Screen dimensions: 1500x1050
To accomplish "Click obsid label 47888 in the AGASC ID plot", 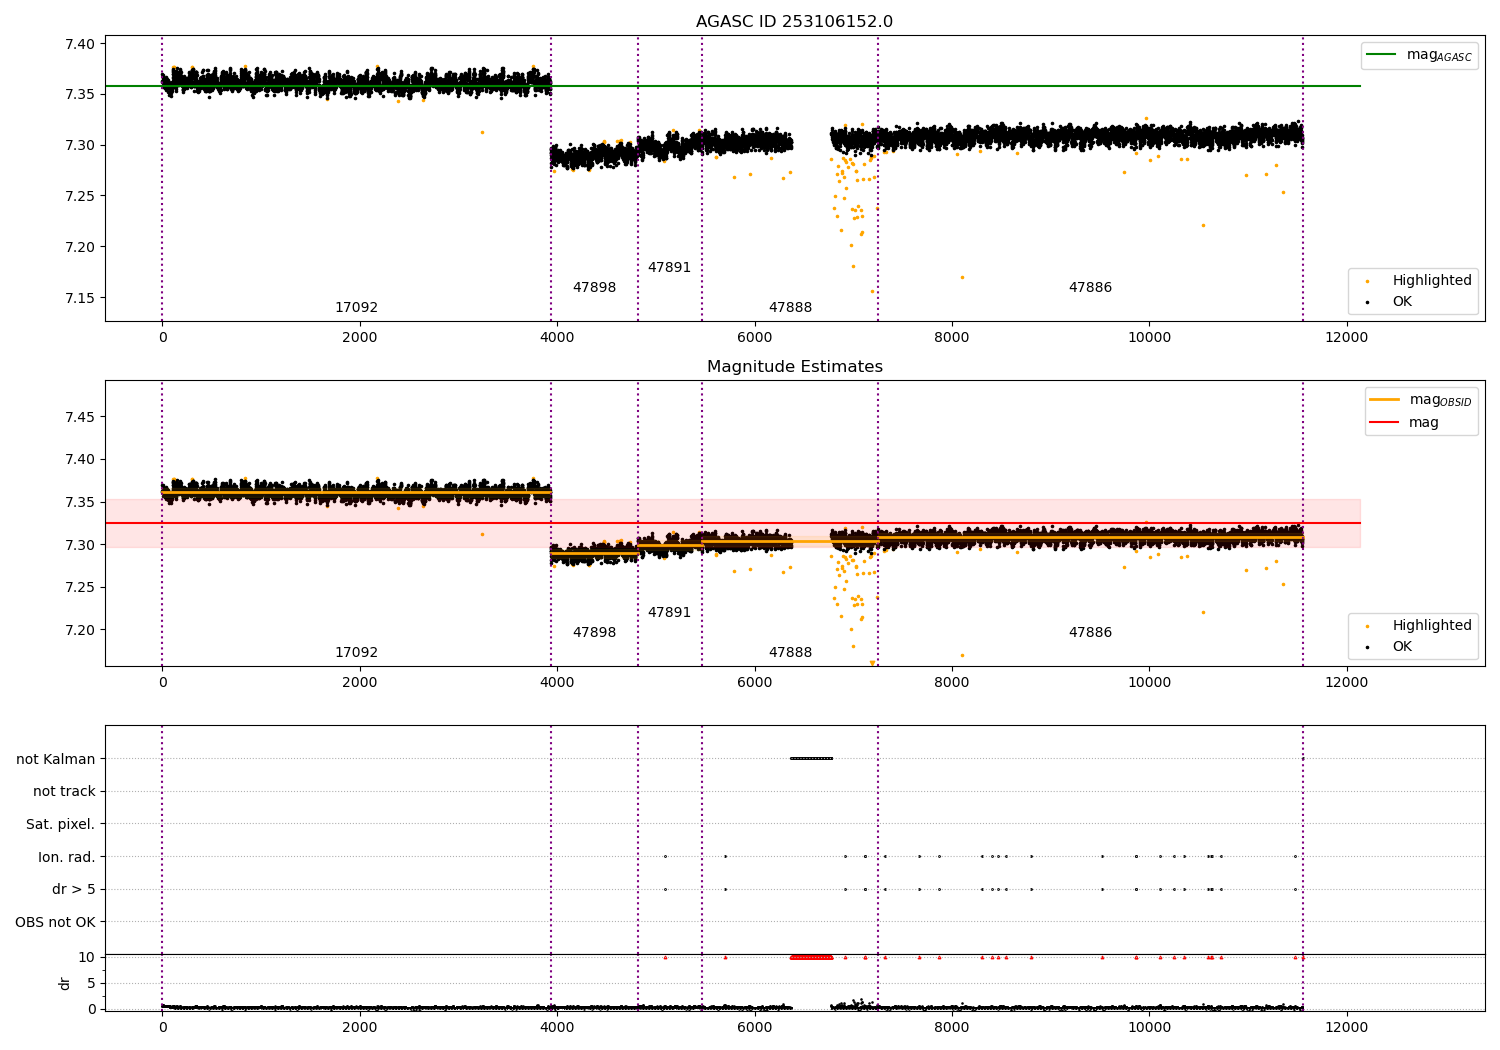I will (790, 308).
